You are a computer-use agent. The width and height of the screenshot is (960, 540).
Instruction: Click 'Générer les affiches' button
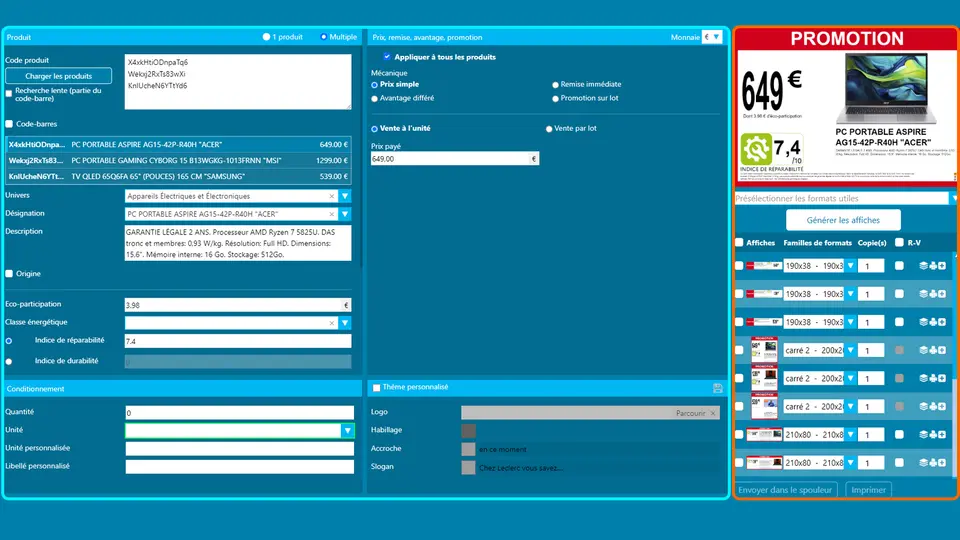843,220
